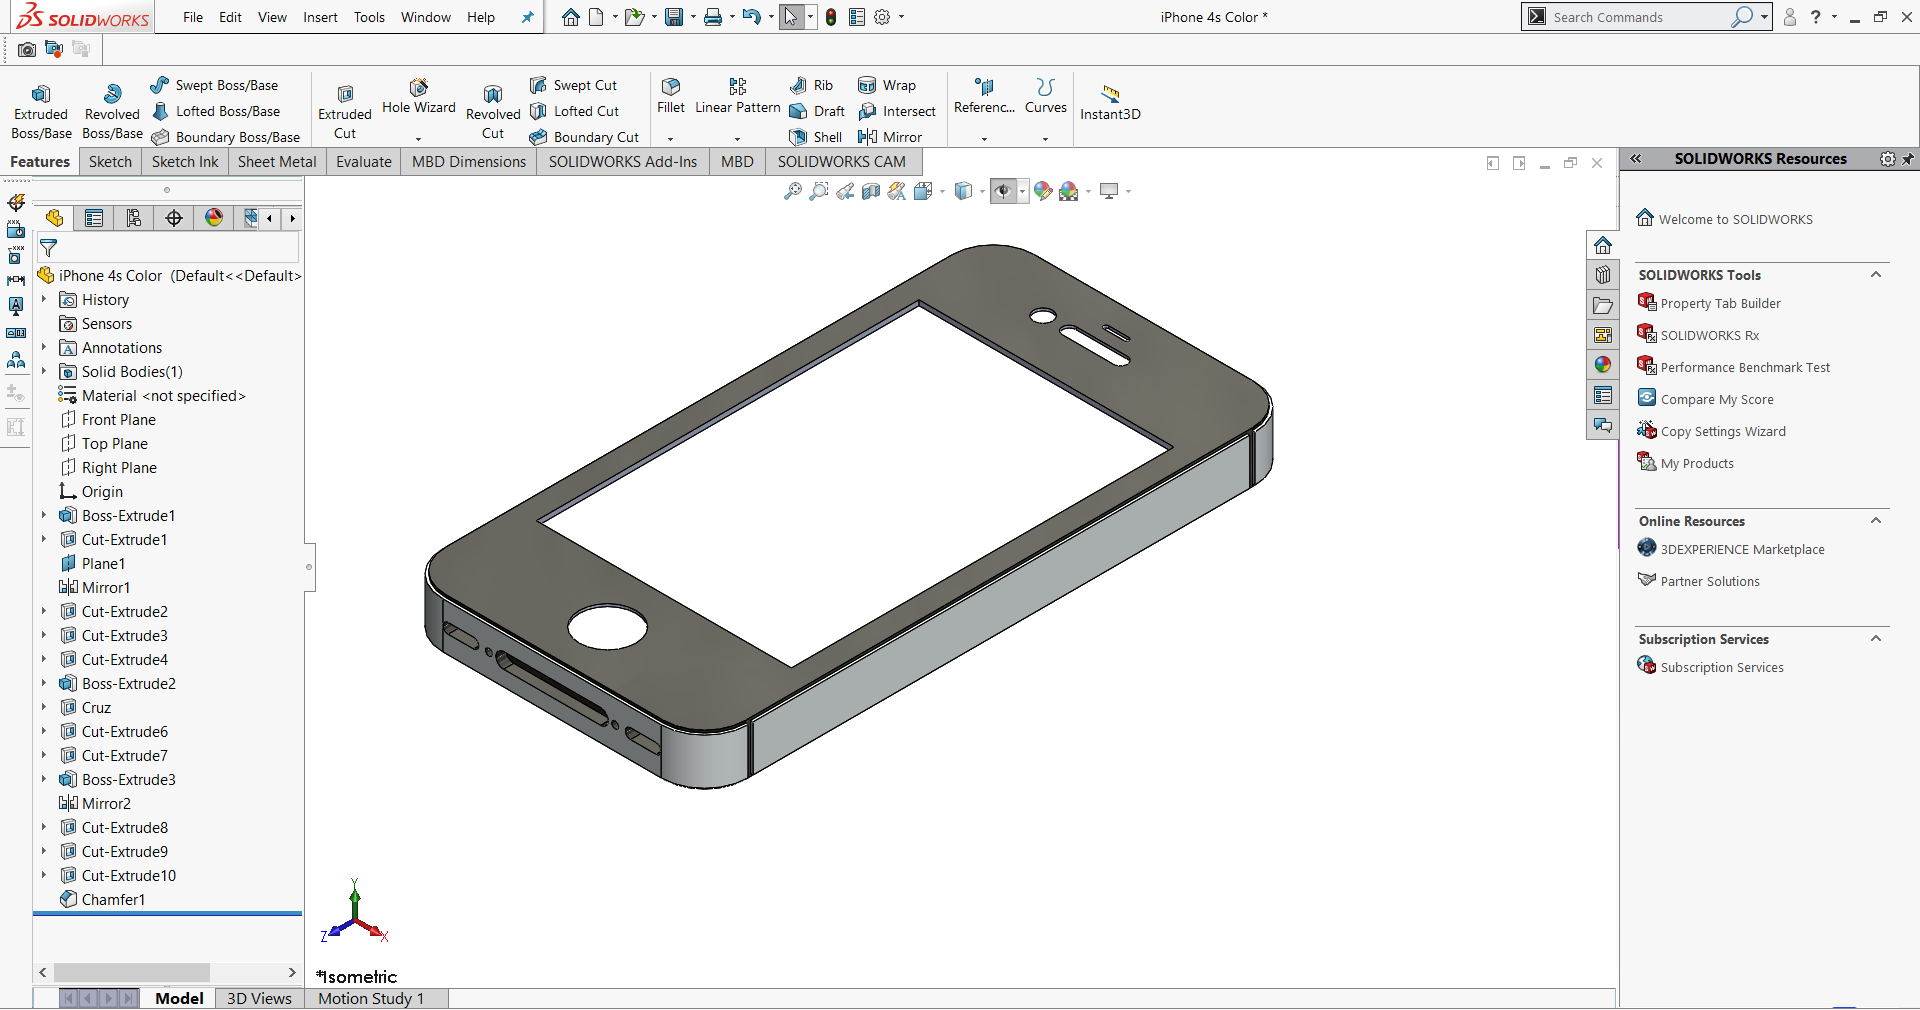Screen dimensions: 1920x1010
Task: Expand the Cruz feature
Action: pyautogui.click(x=44, y=707)
